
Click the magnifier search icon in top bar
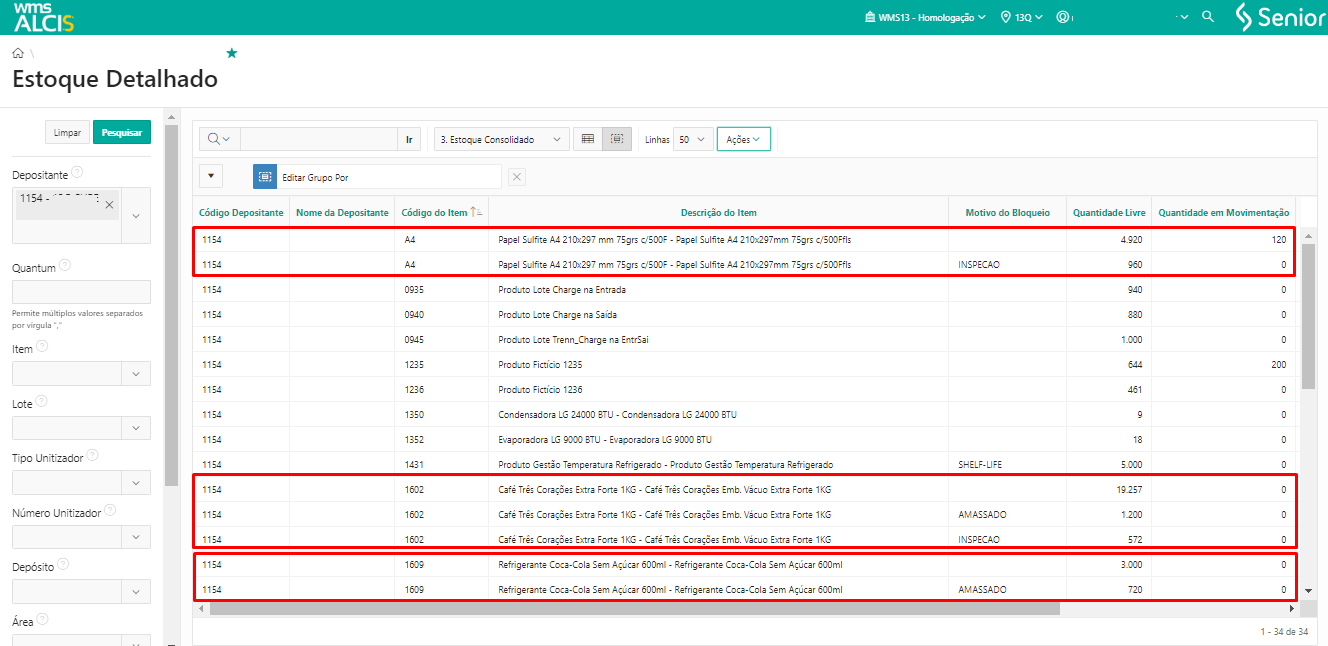(1208, 17)
